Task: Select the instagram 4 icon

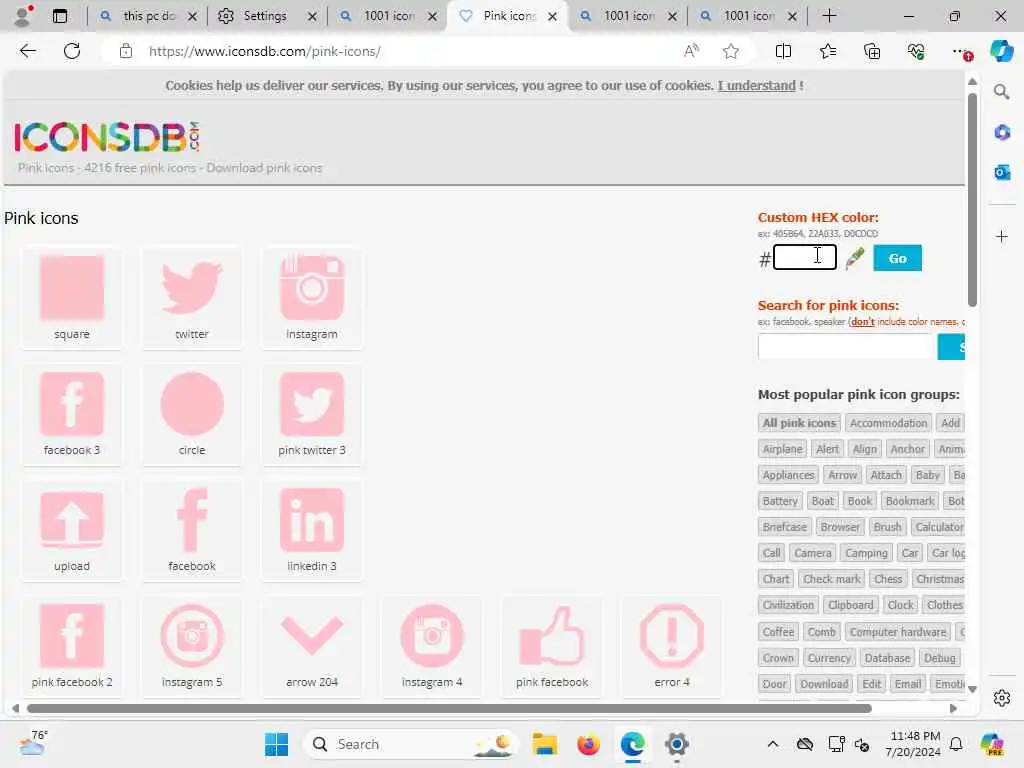Action: pyautogui.click(x=432, y=635)
